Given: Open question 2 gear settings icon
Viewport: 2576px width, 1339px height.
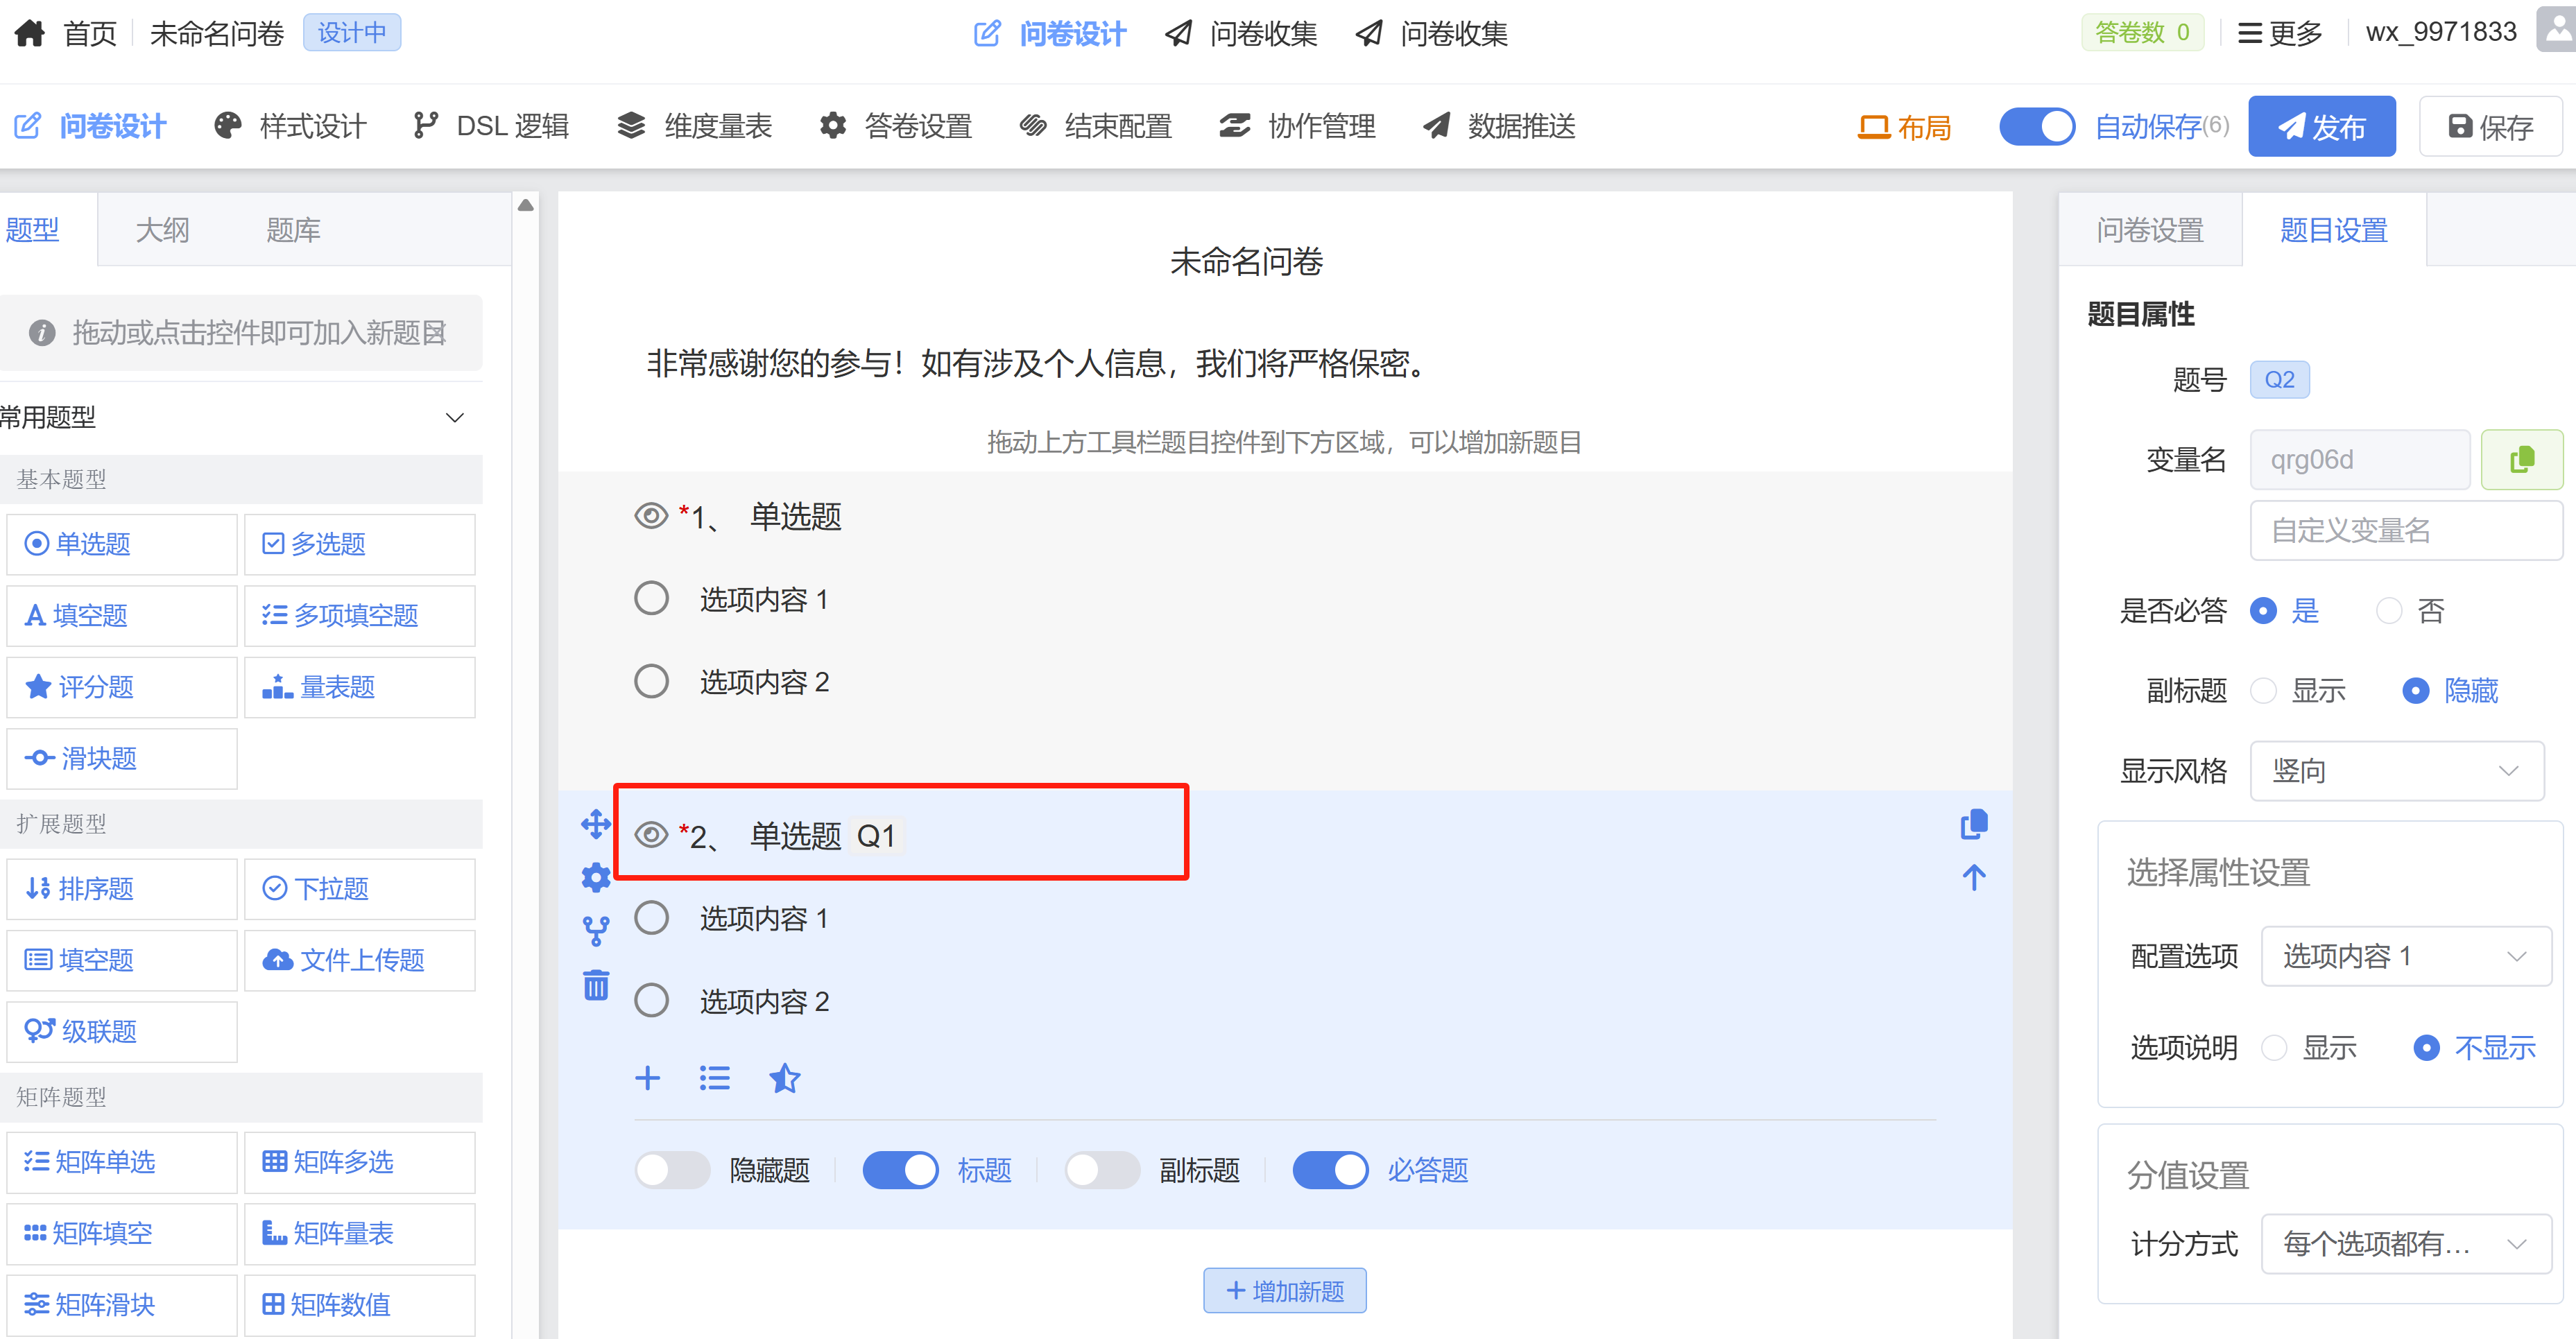Looking at the screenshot, I should tap(596, 877).
